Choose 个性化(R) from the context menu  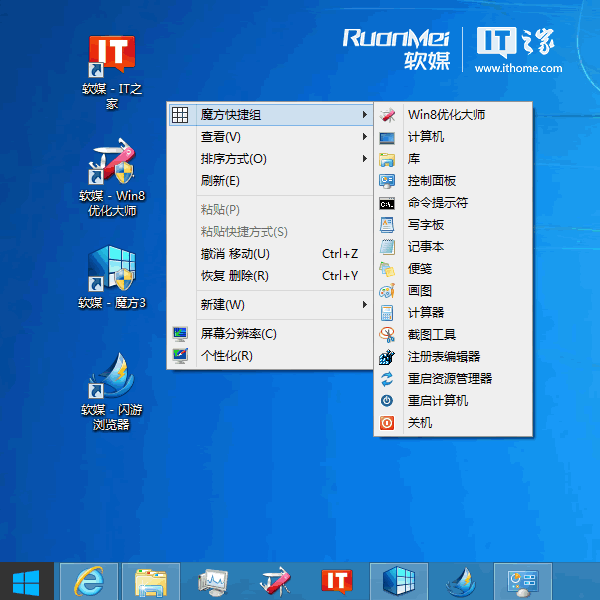coord(226,355)
